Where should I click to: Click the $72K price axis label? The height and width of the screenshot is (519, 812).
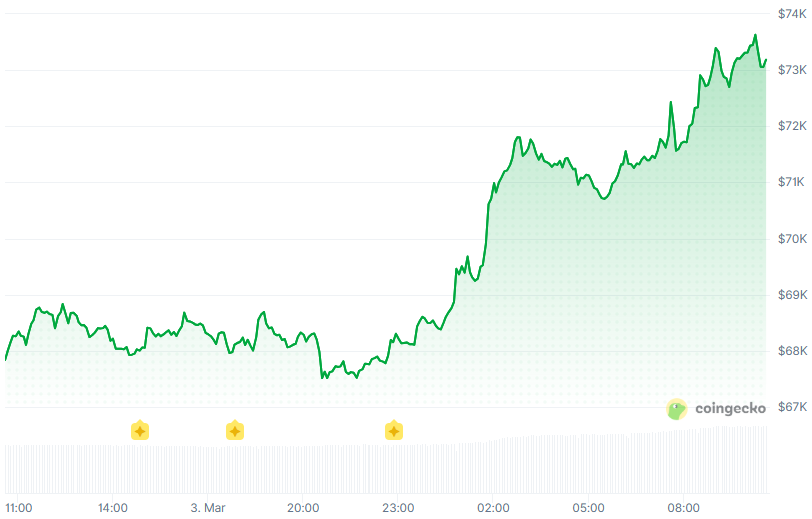coord(792,126)
